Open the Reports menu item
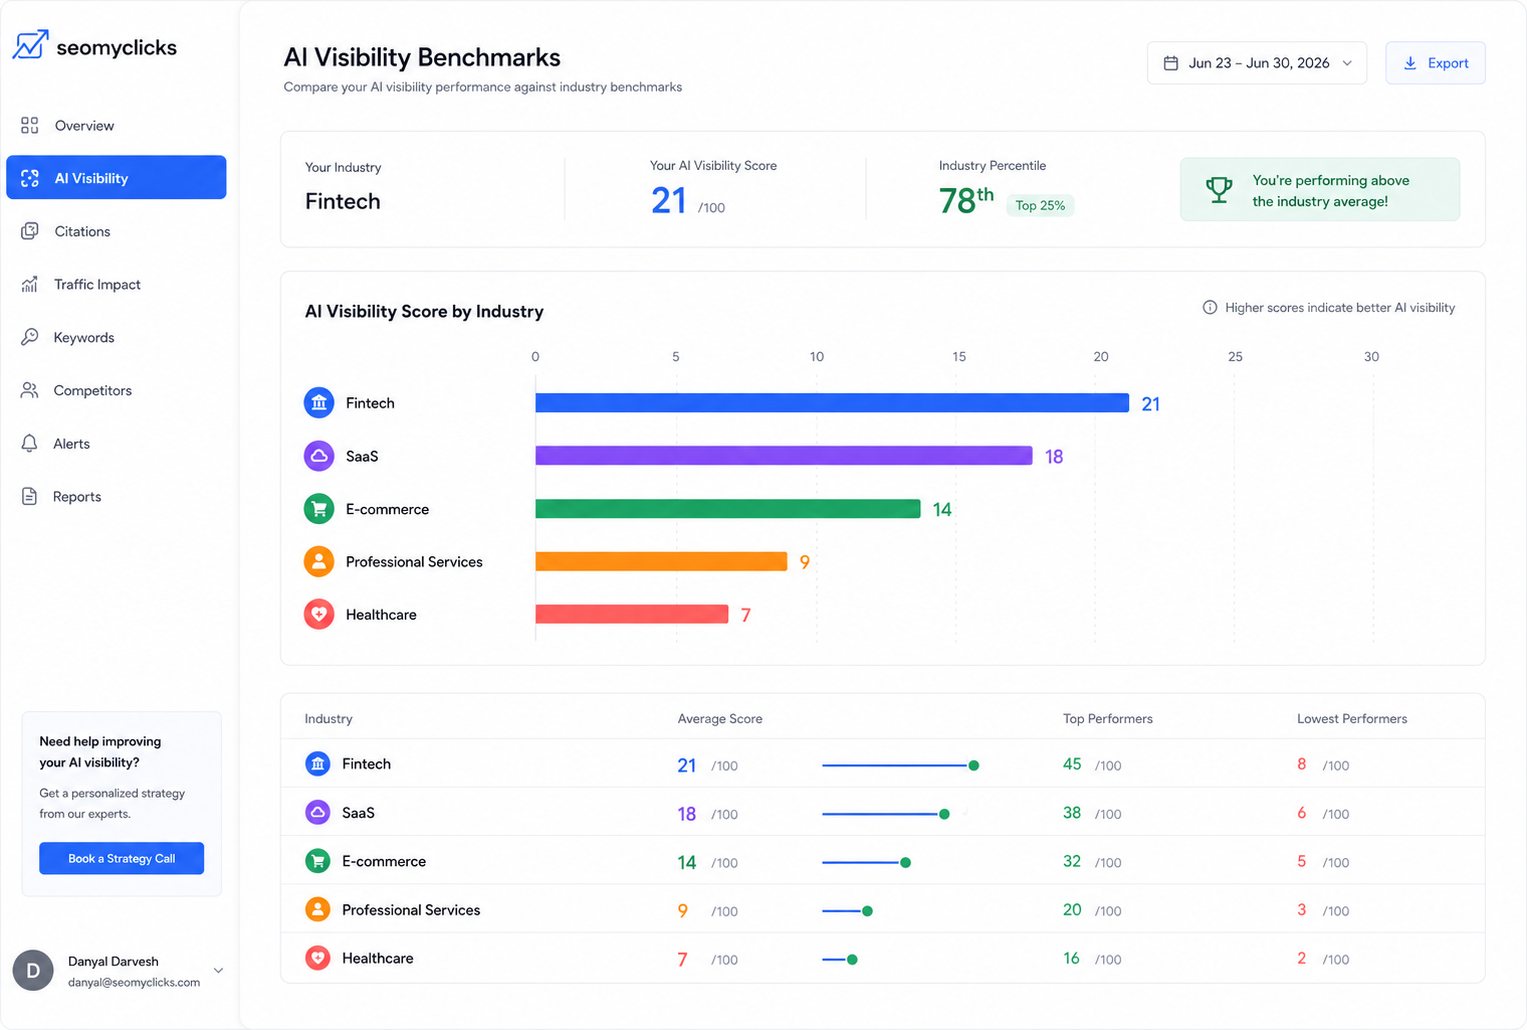Viewport: 1527px width, 1030px height. point(116,496)
